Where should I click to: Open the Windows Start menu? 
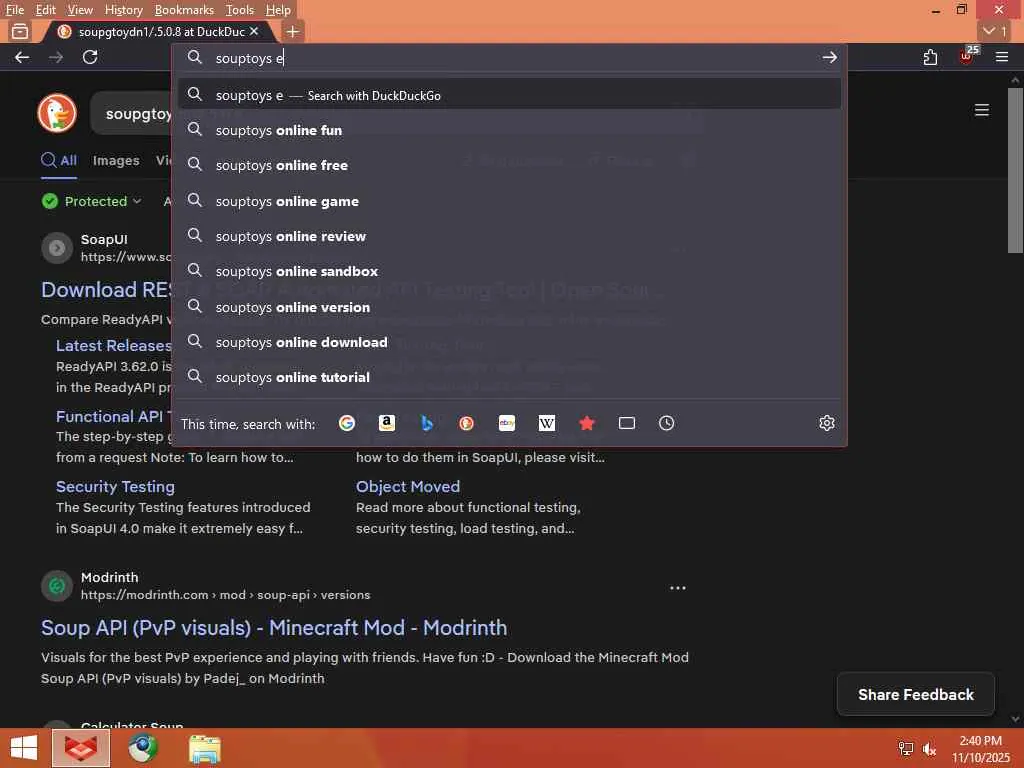[24, 748]
